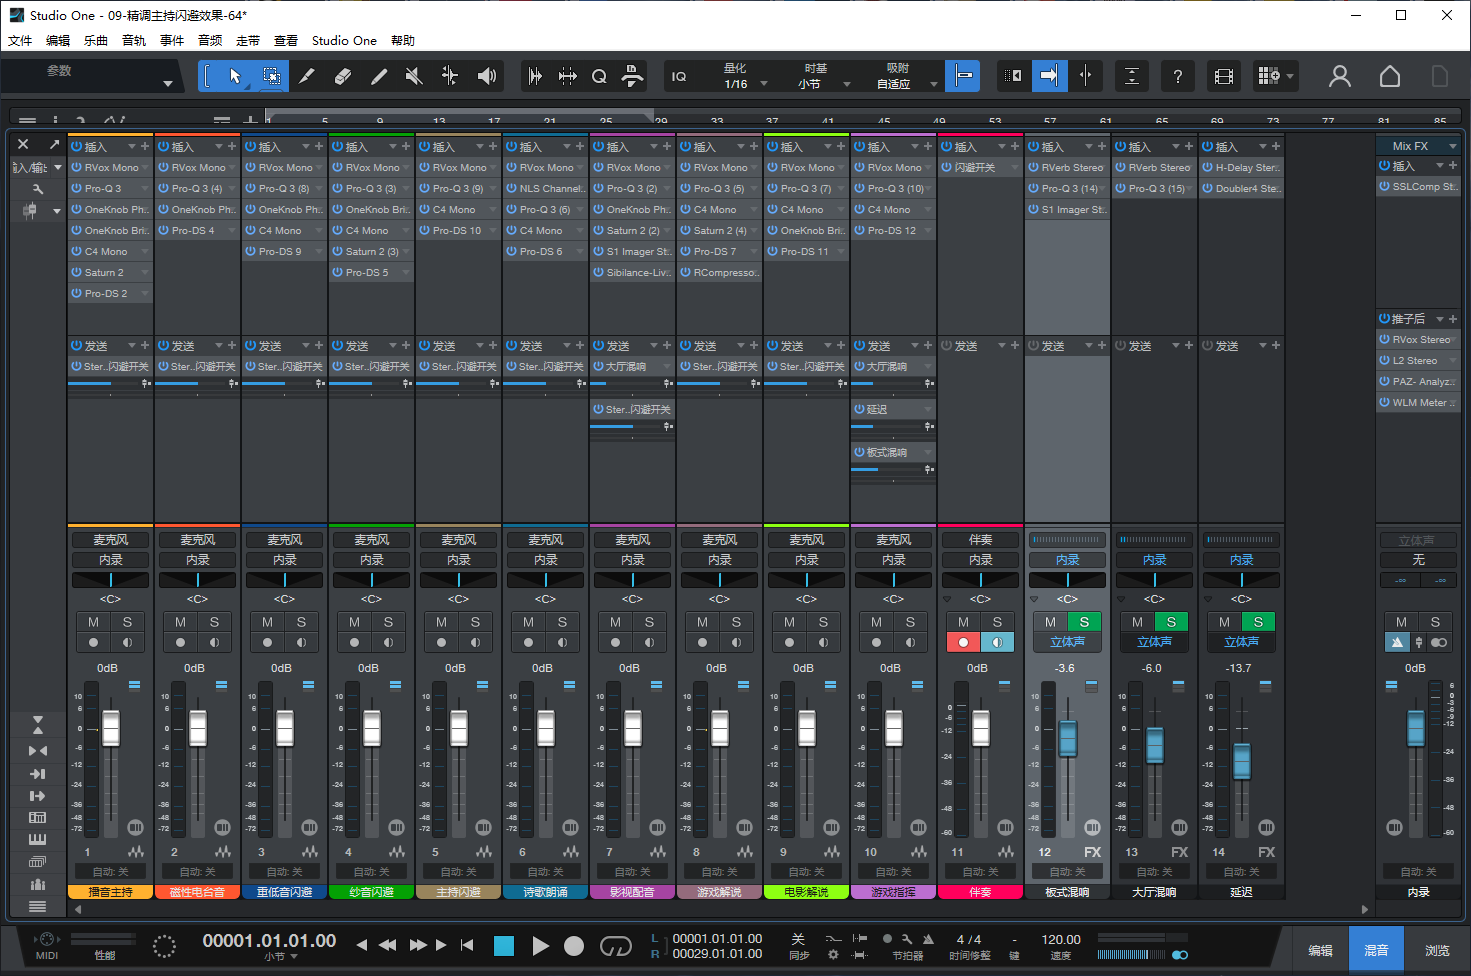Screen dimensions: 1471x976
Task: Click the Q quantize icon
Action: coord(599,75)
